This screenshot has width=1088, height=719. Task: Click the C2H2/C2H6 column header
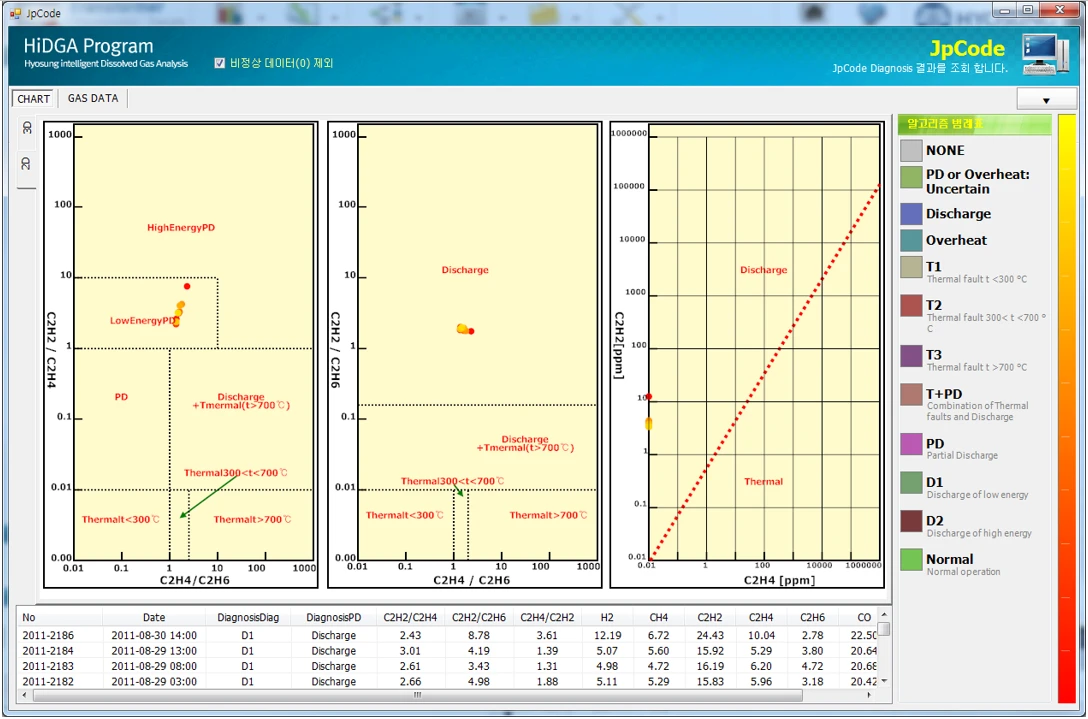[479, 617]
